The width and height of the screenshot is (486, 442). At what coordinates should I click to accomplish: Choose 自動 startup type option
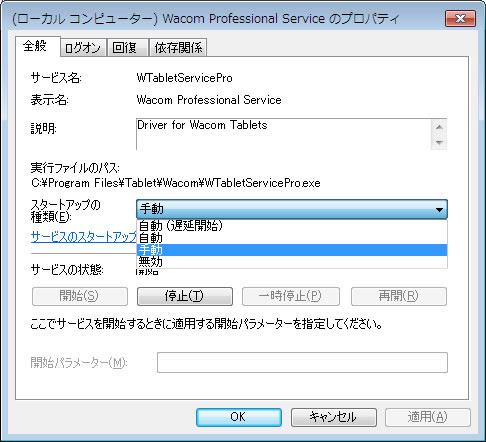pos(292,238)
